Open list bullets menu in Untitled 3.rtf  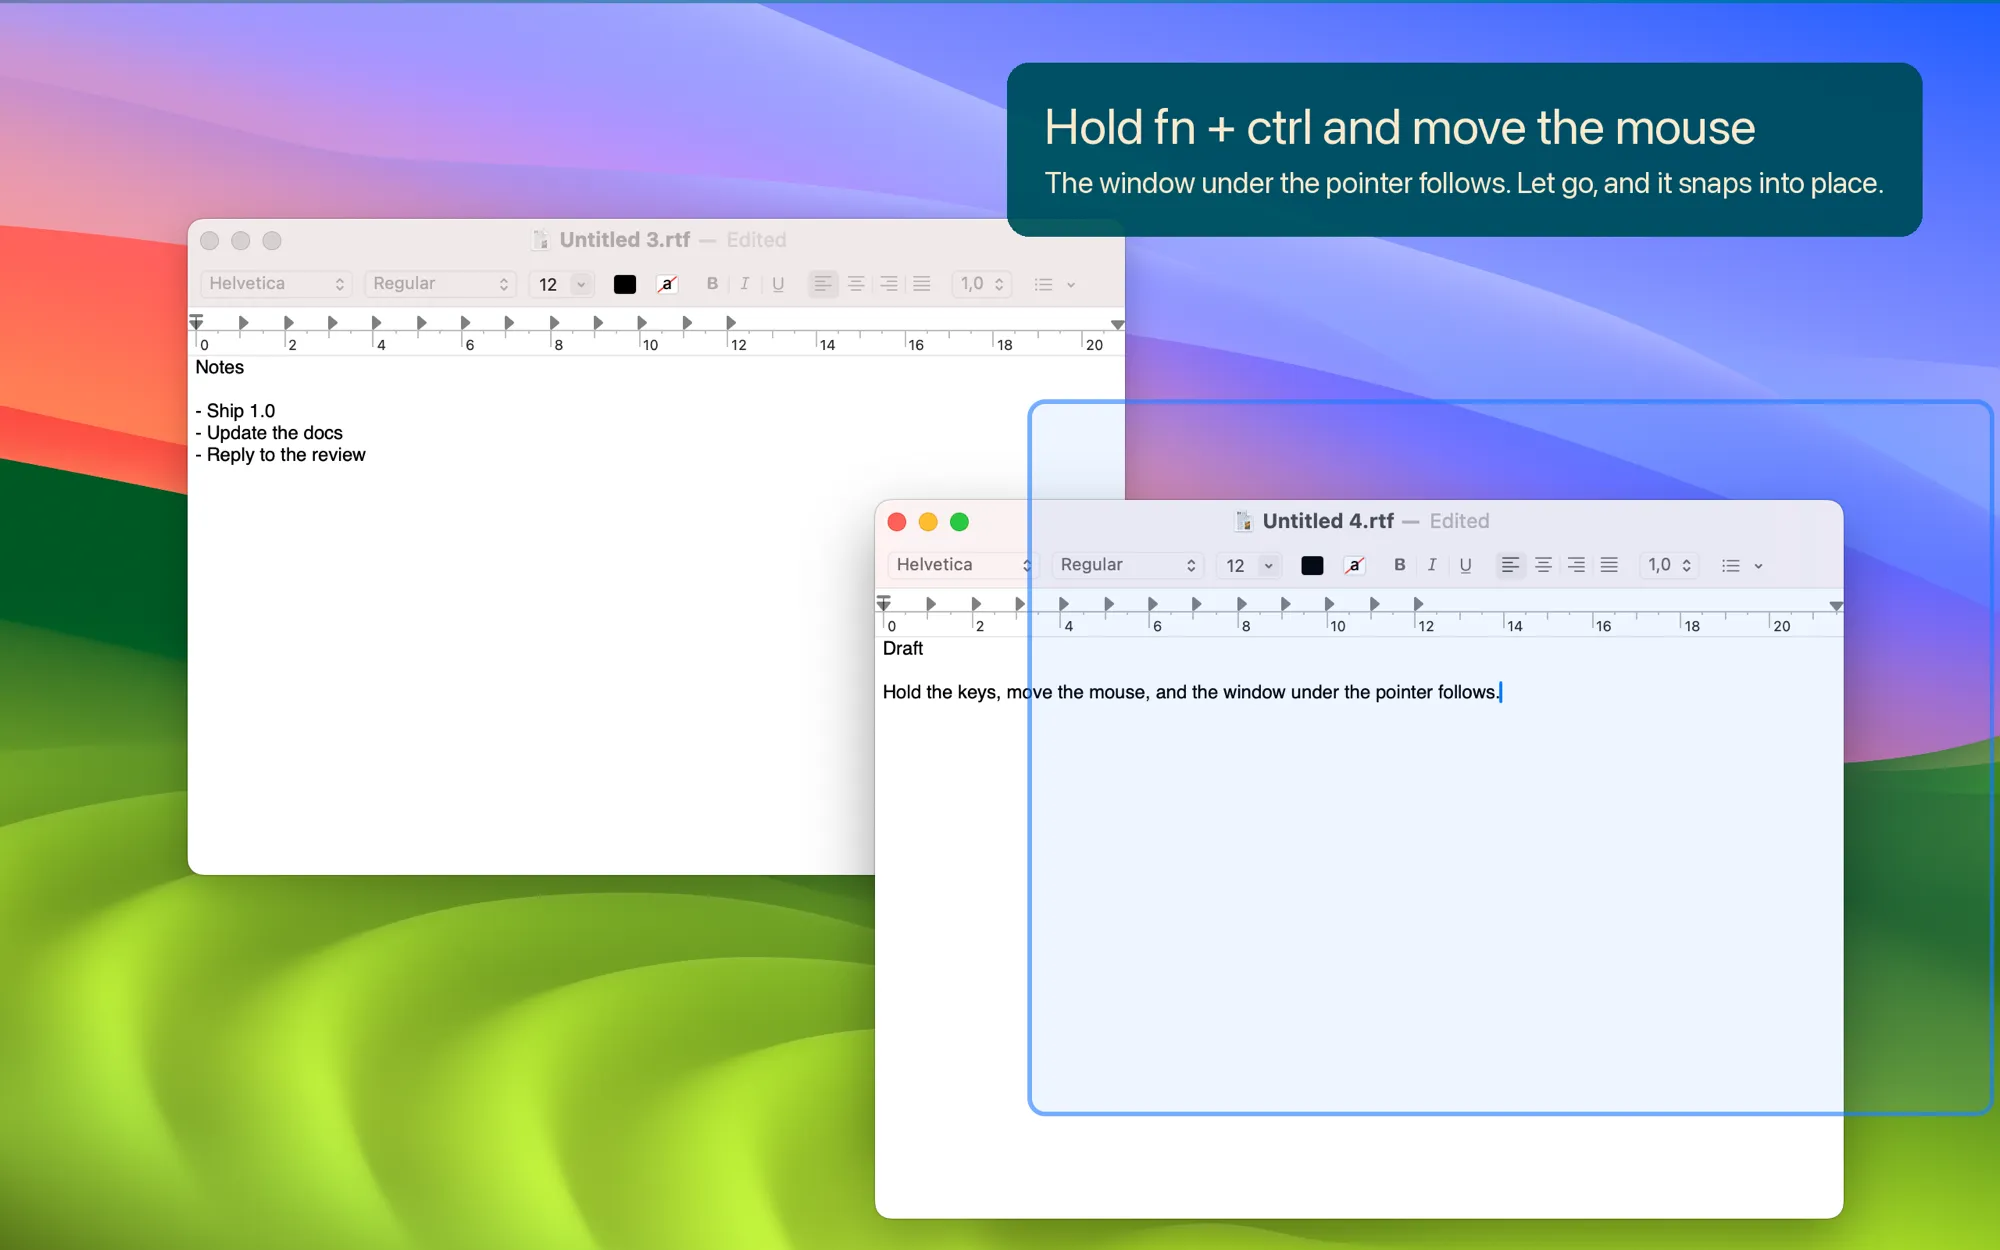pyautogui.click(x=1053, y=284)
